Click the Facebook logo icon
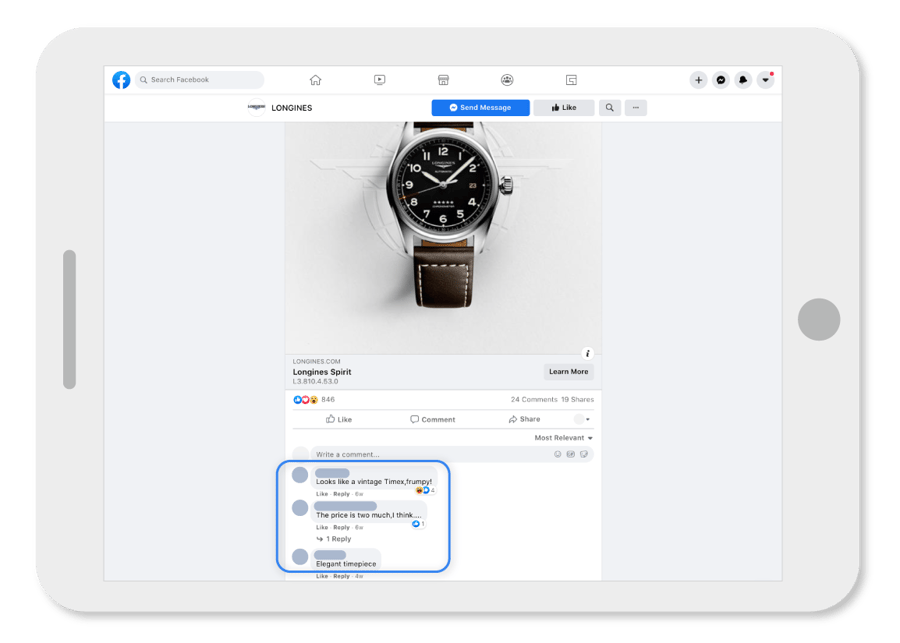The height and width of the screenshot is (643, 900). pos(121,80)
